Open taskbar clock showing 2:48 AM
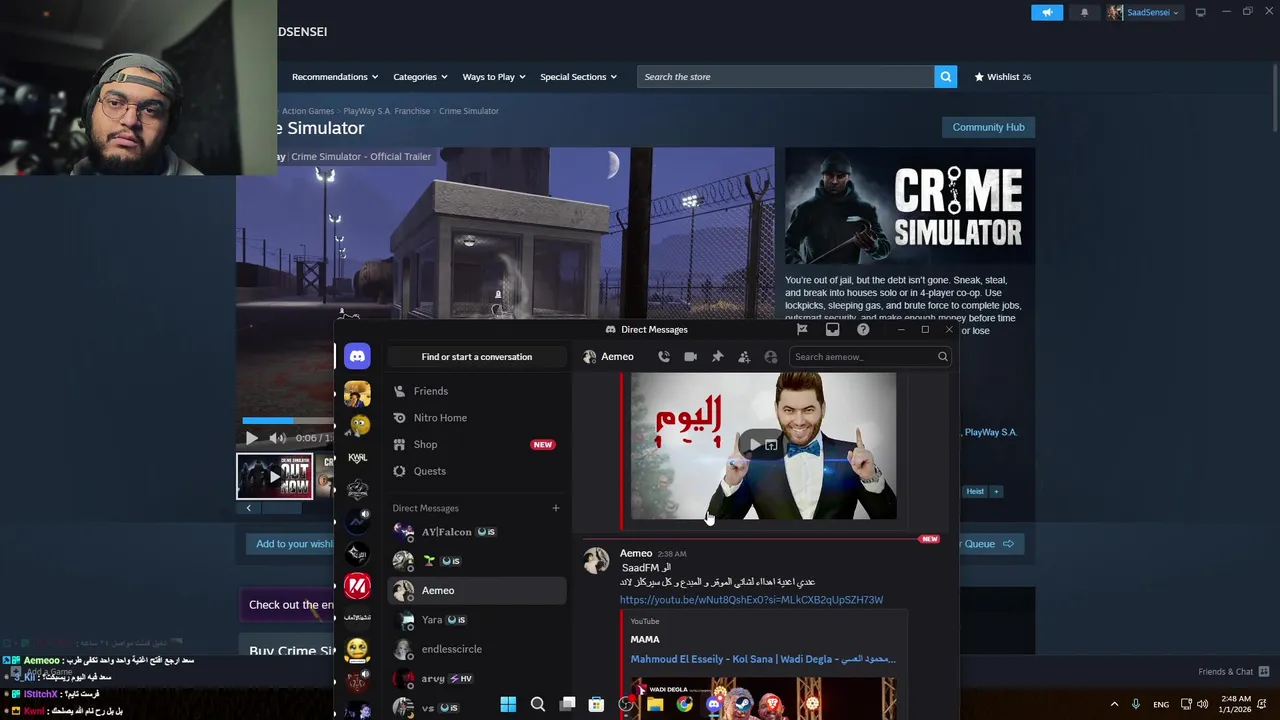The image size is (1280, 720). (x=1237, y=704)
